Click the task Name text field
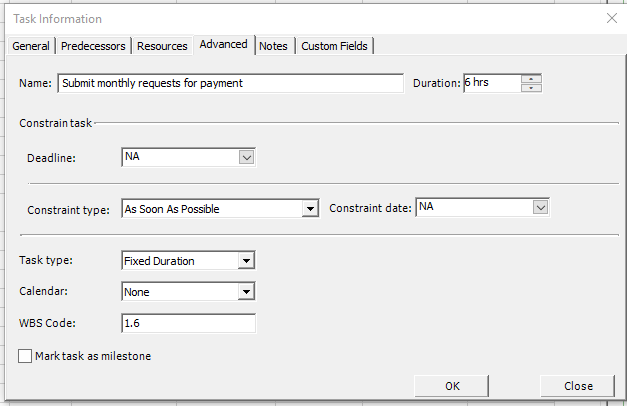 click(230, 83)
